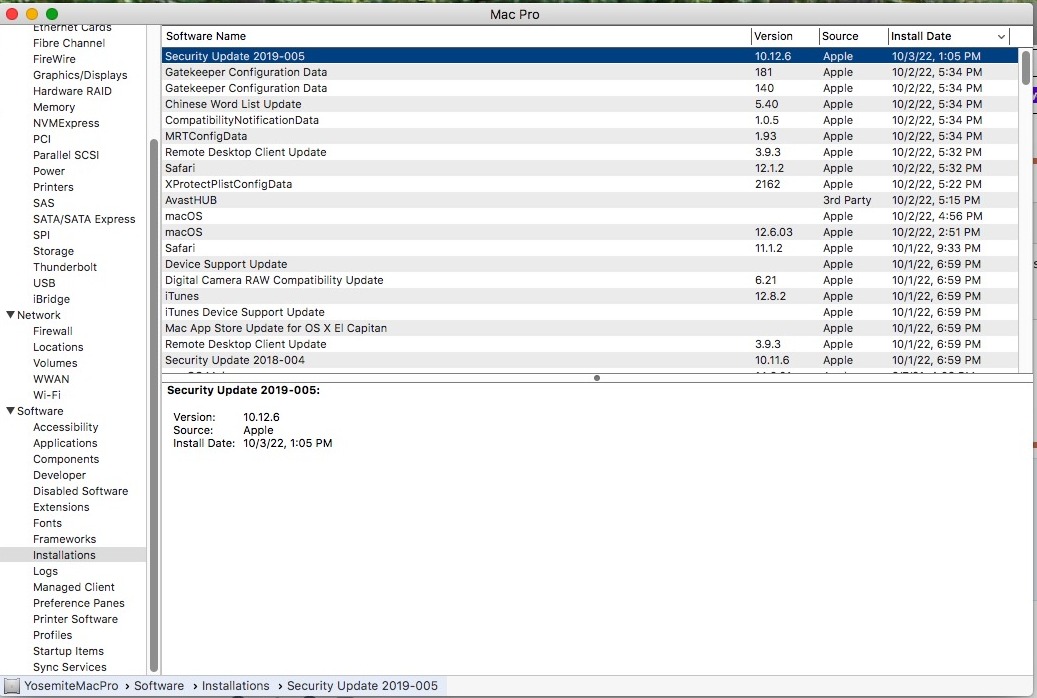The width and height of the screenshot is (1037, 698).
Task: Click the sidebar vertical scrollbar
Action: click(153, 405)
